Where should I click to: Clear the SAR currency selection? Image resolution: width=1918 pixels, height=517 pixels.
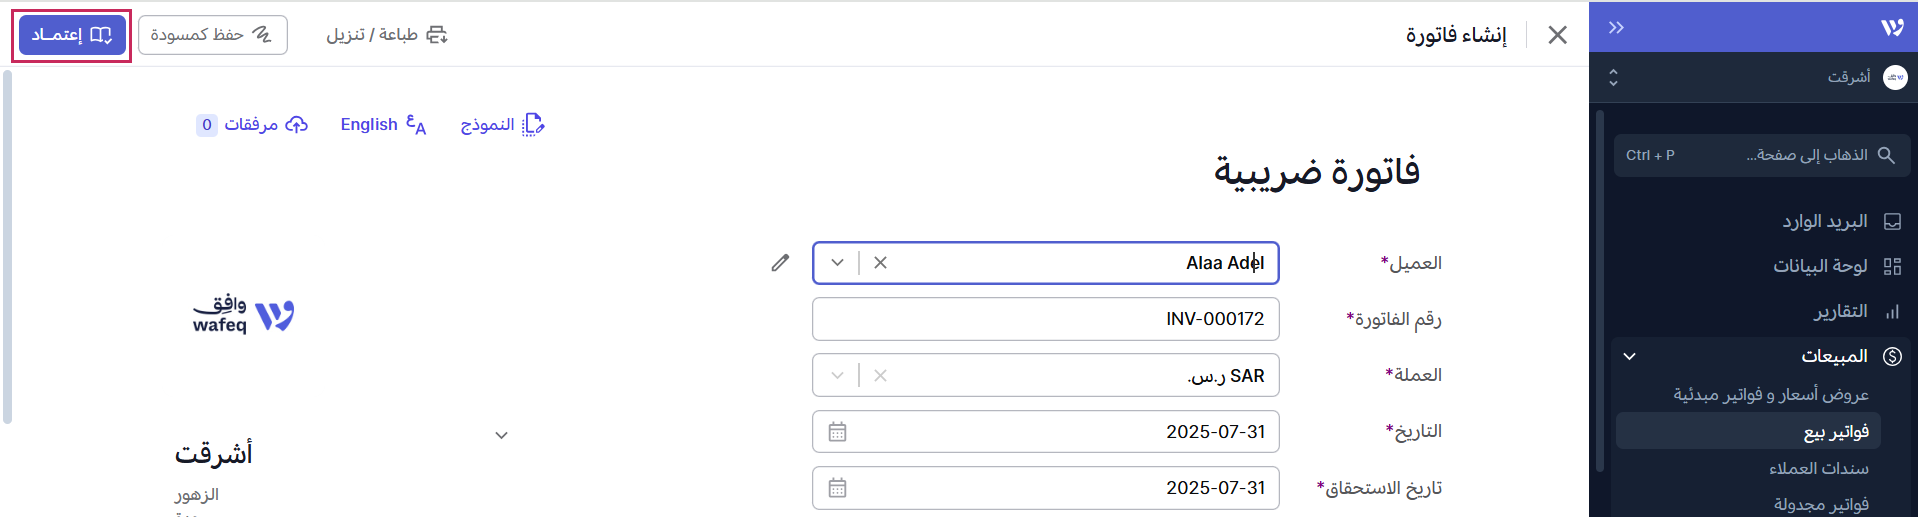click(880, 376)
